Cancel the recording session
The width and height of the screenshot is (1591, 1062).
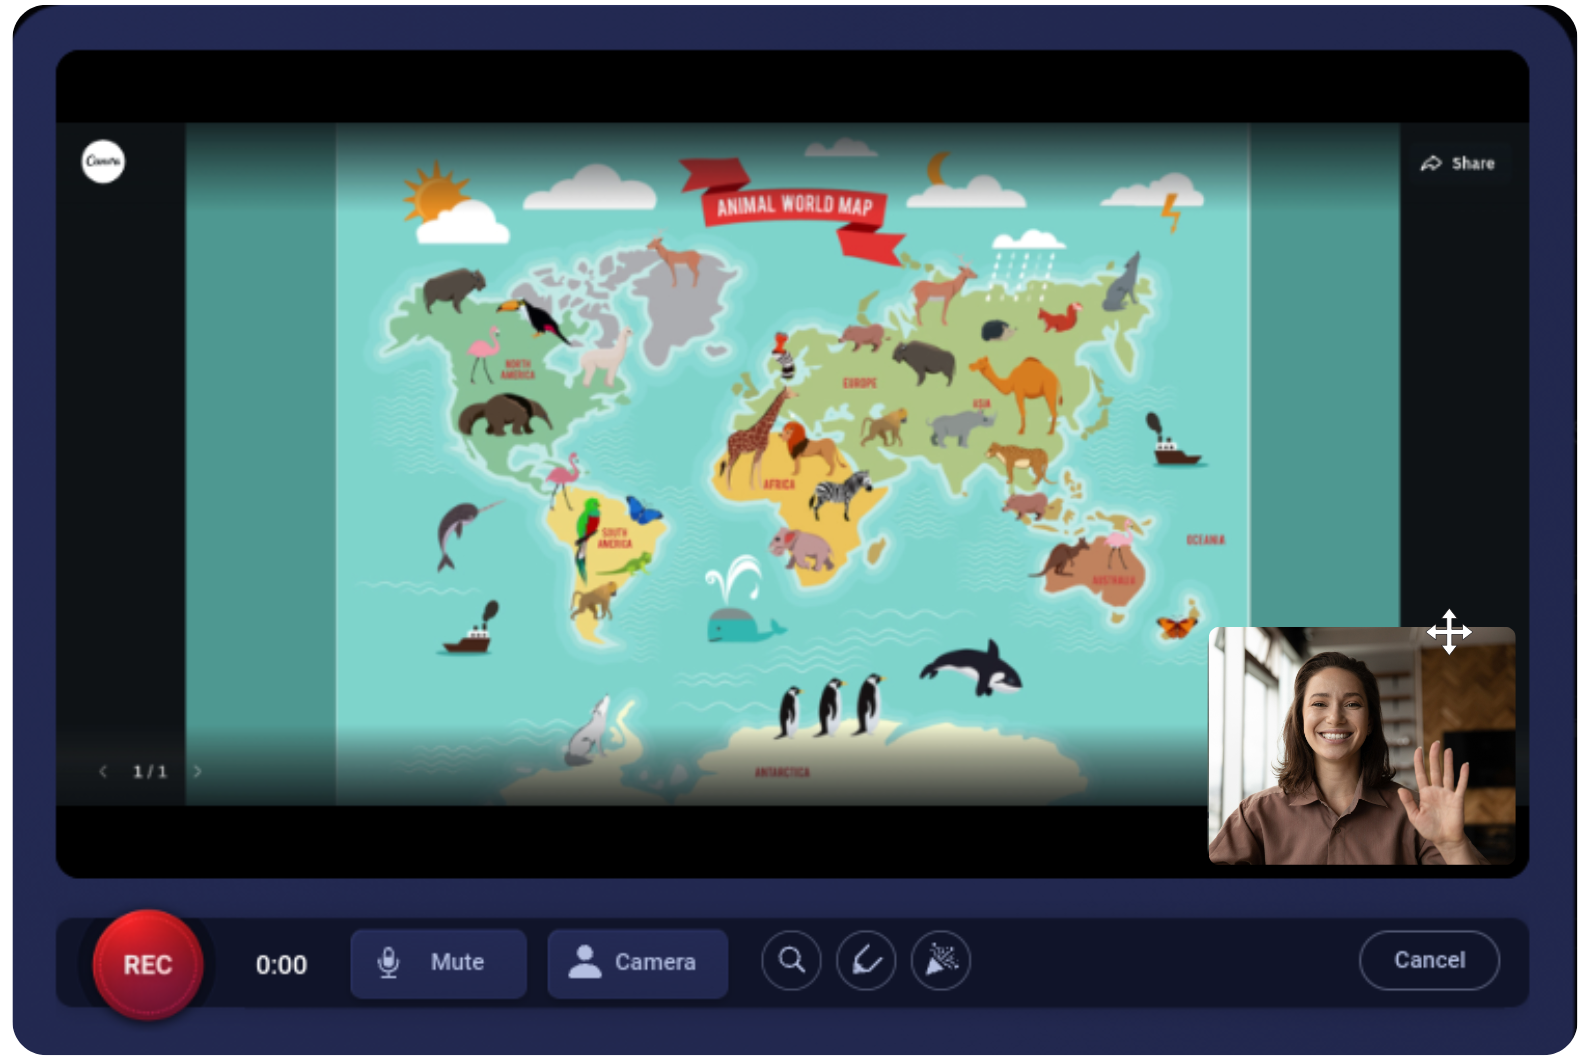click(x=1429, y=960)
